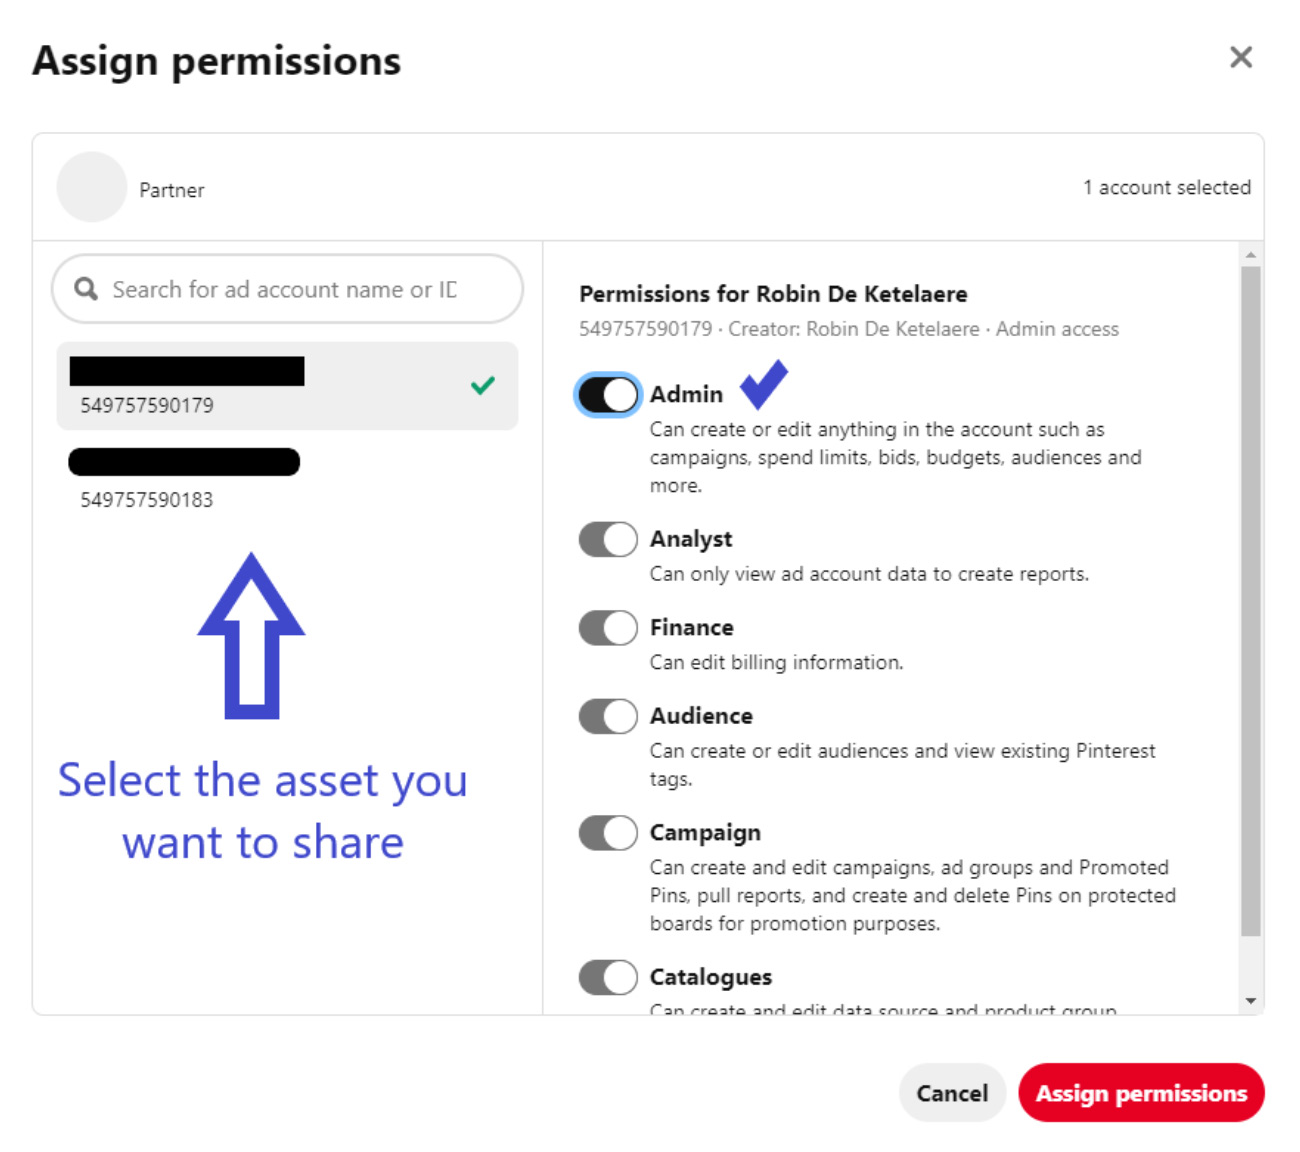Click the Partner avatar circle
1300x1152 pixels.
click(x=92, y=187)
